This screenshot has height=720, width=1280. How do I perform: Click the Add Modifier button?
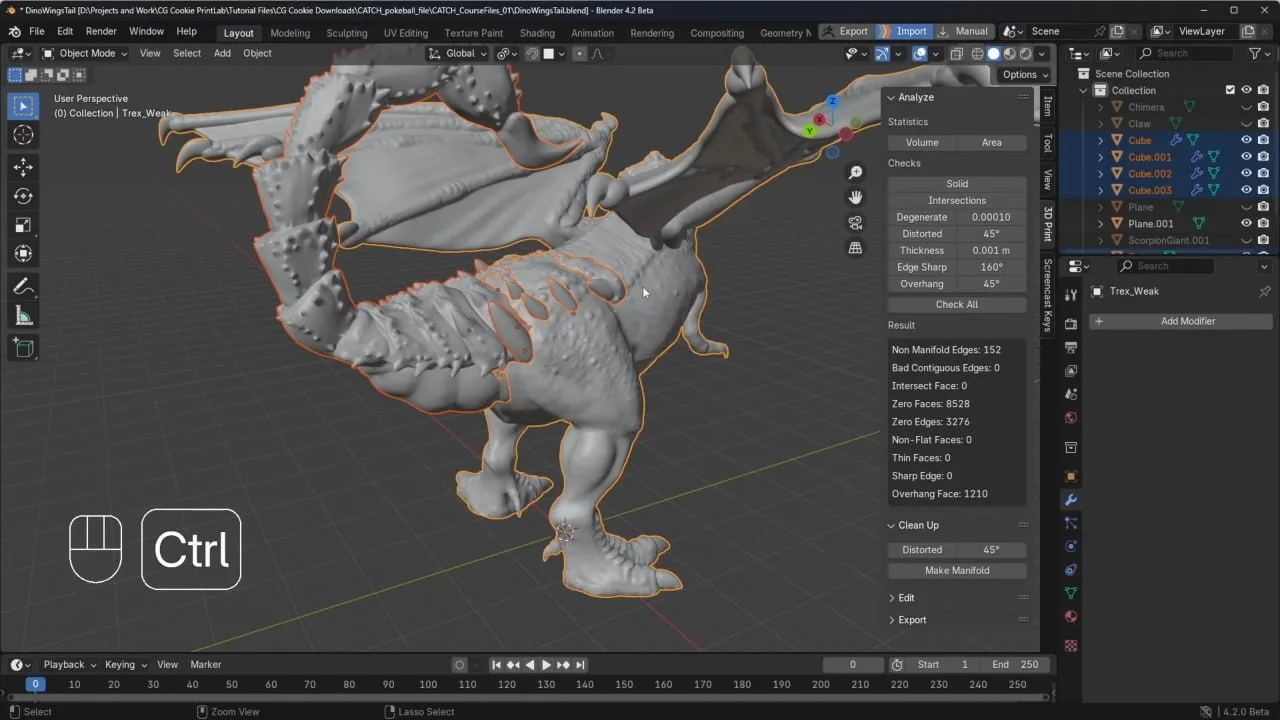1180,321
